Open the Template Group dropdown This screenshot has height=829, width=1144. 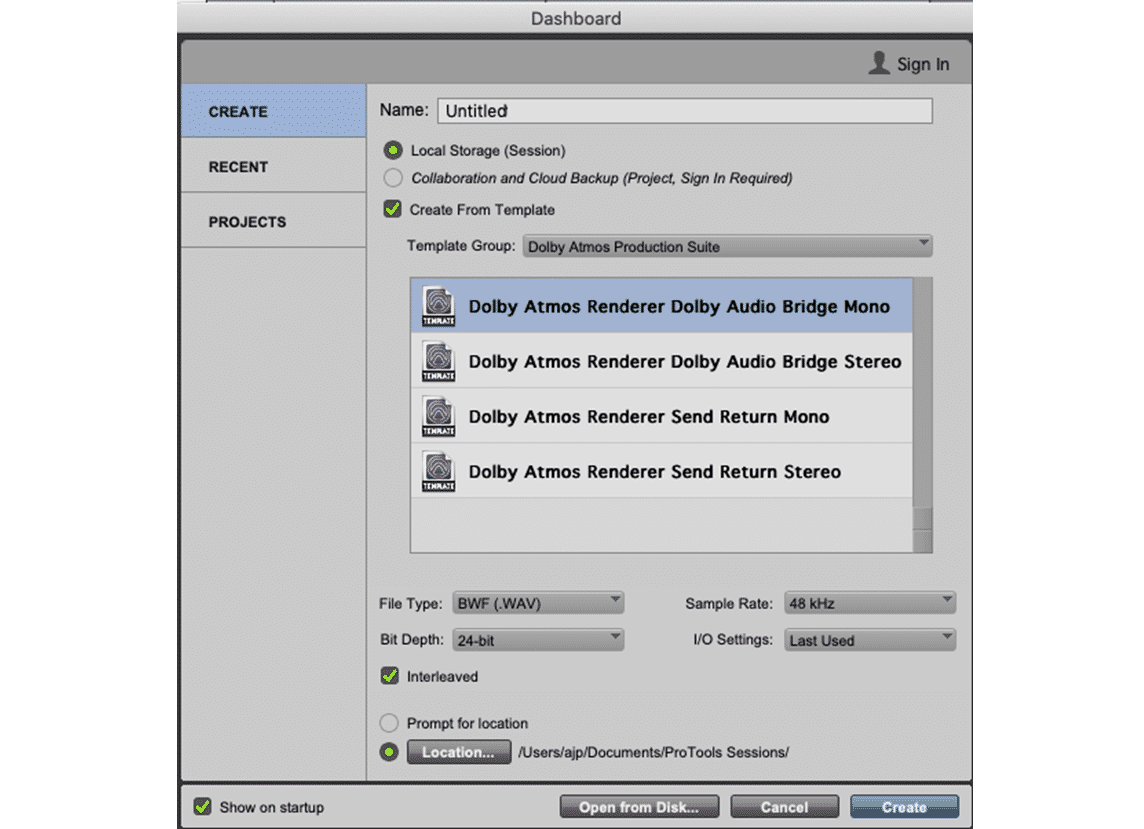coord(727,246)
